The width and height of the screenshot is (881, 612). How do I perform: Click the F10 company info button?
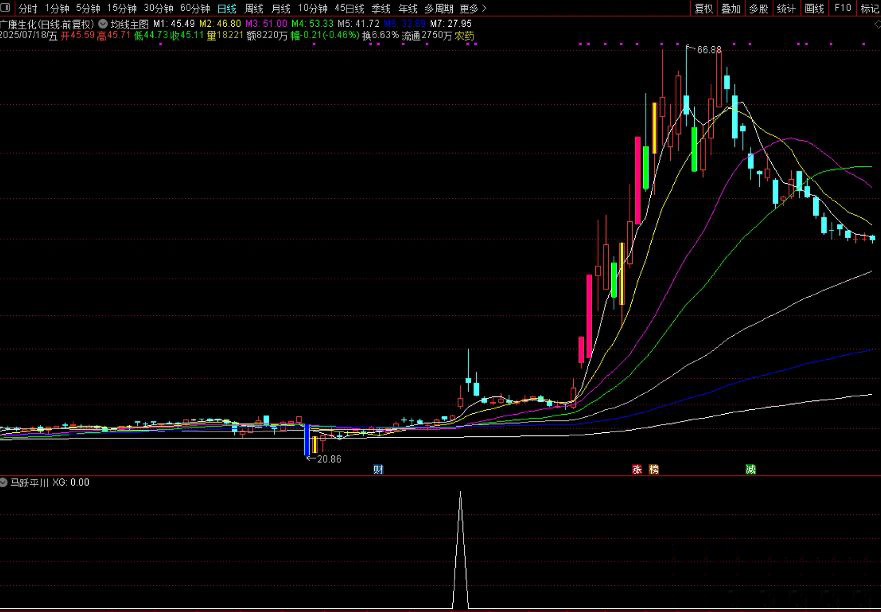(842, 8)
